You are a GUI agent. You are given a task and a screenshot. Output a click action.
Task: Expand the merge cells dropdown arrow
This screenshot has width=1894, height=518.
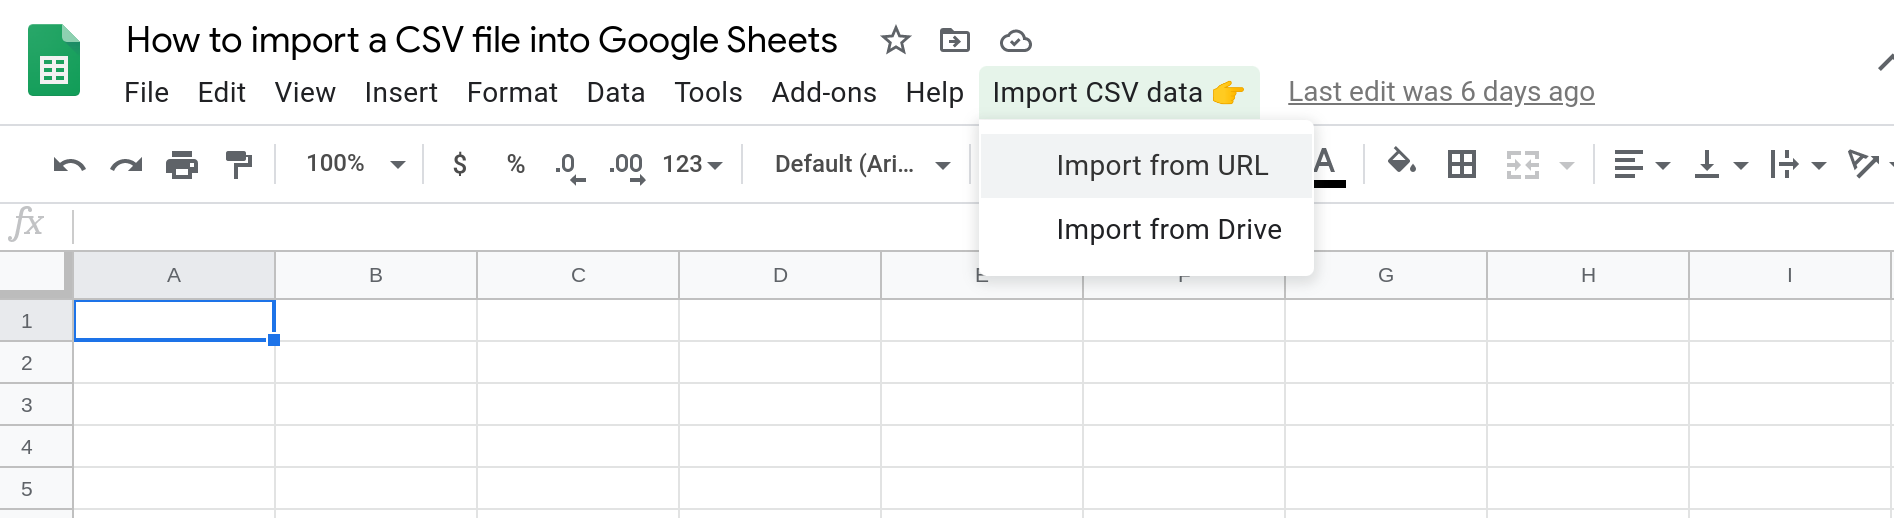[x=1567, y=165]
